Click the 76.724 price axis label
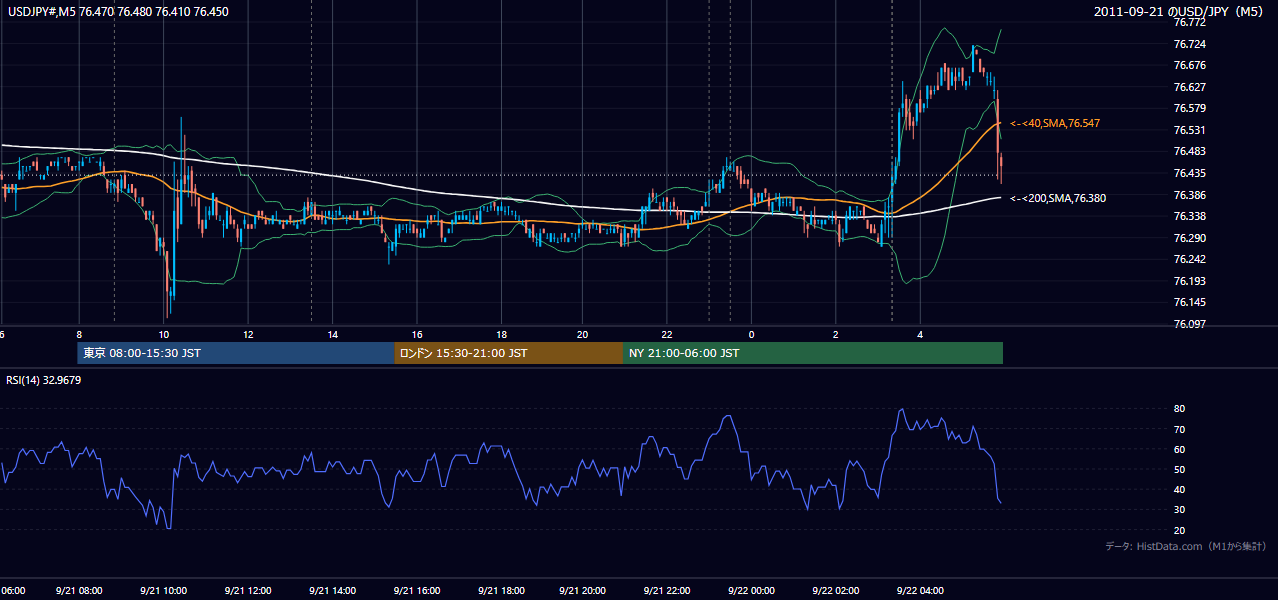This screenshot has height=600, width=1278. tap(1189, 44)
